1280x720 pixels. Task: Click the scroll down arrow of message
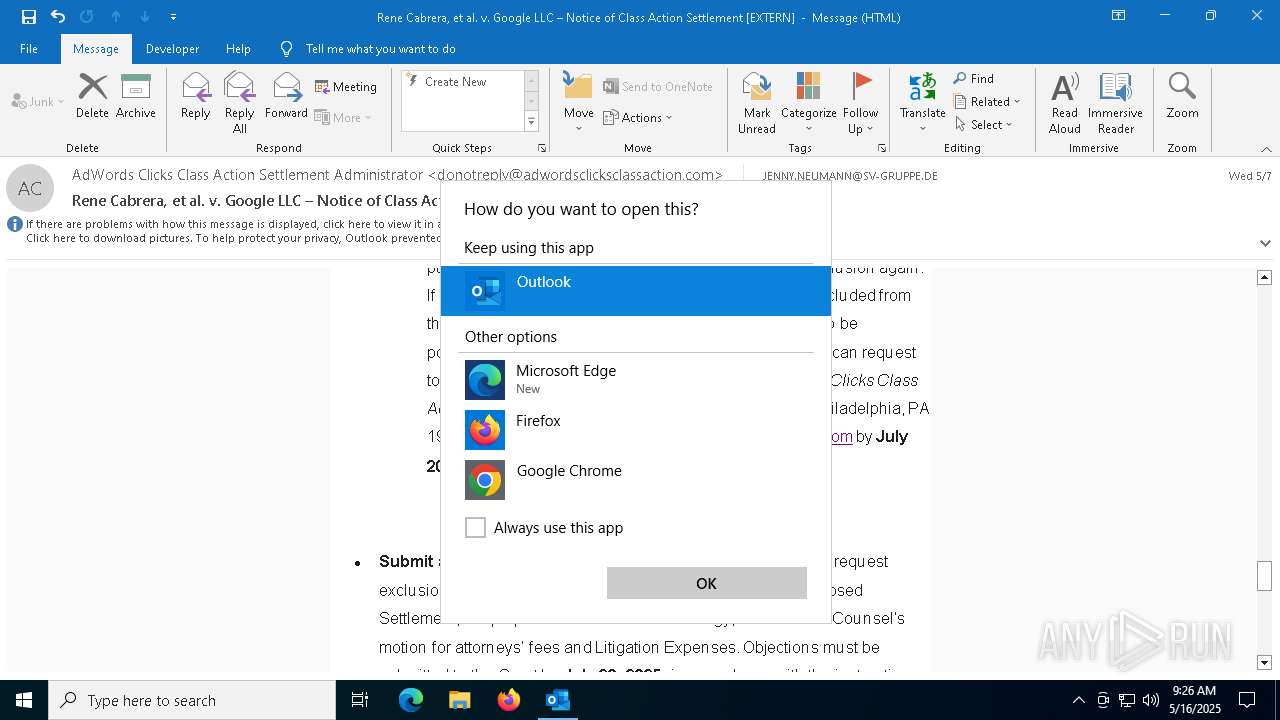coord(1264,662)
